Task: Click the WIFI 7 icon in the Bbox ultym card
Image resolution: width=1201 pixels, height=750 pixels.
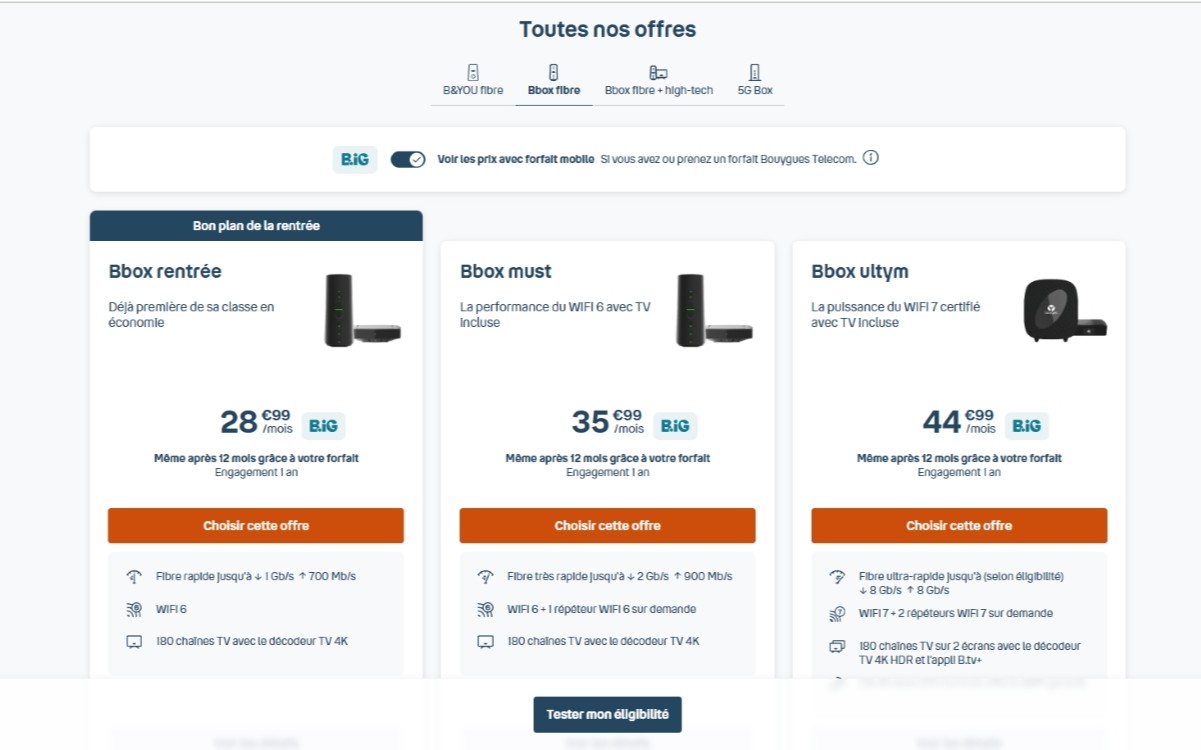Action: pyautogui.click(x=835, y=614)
